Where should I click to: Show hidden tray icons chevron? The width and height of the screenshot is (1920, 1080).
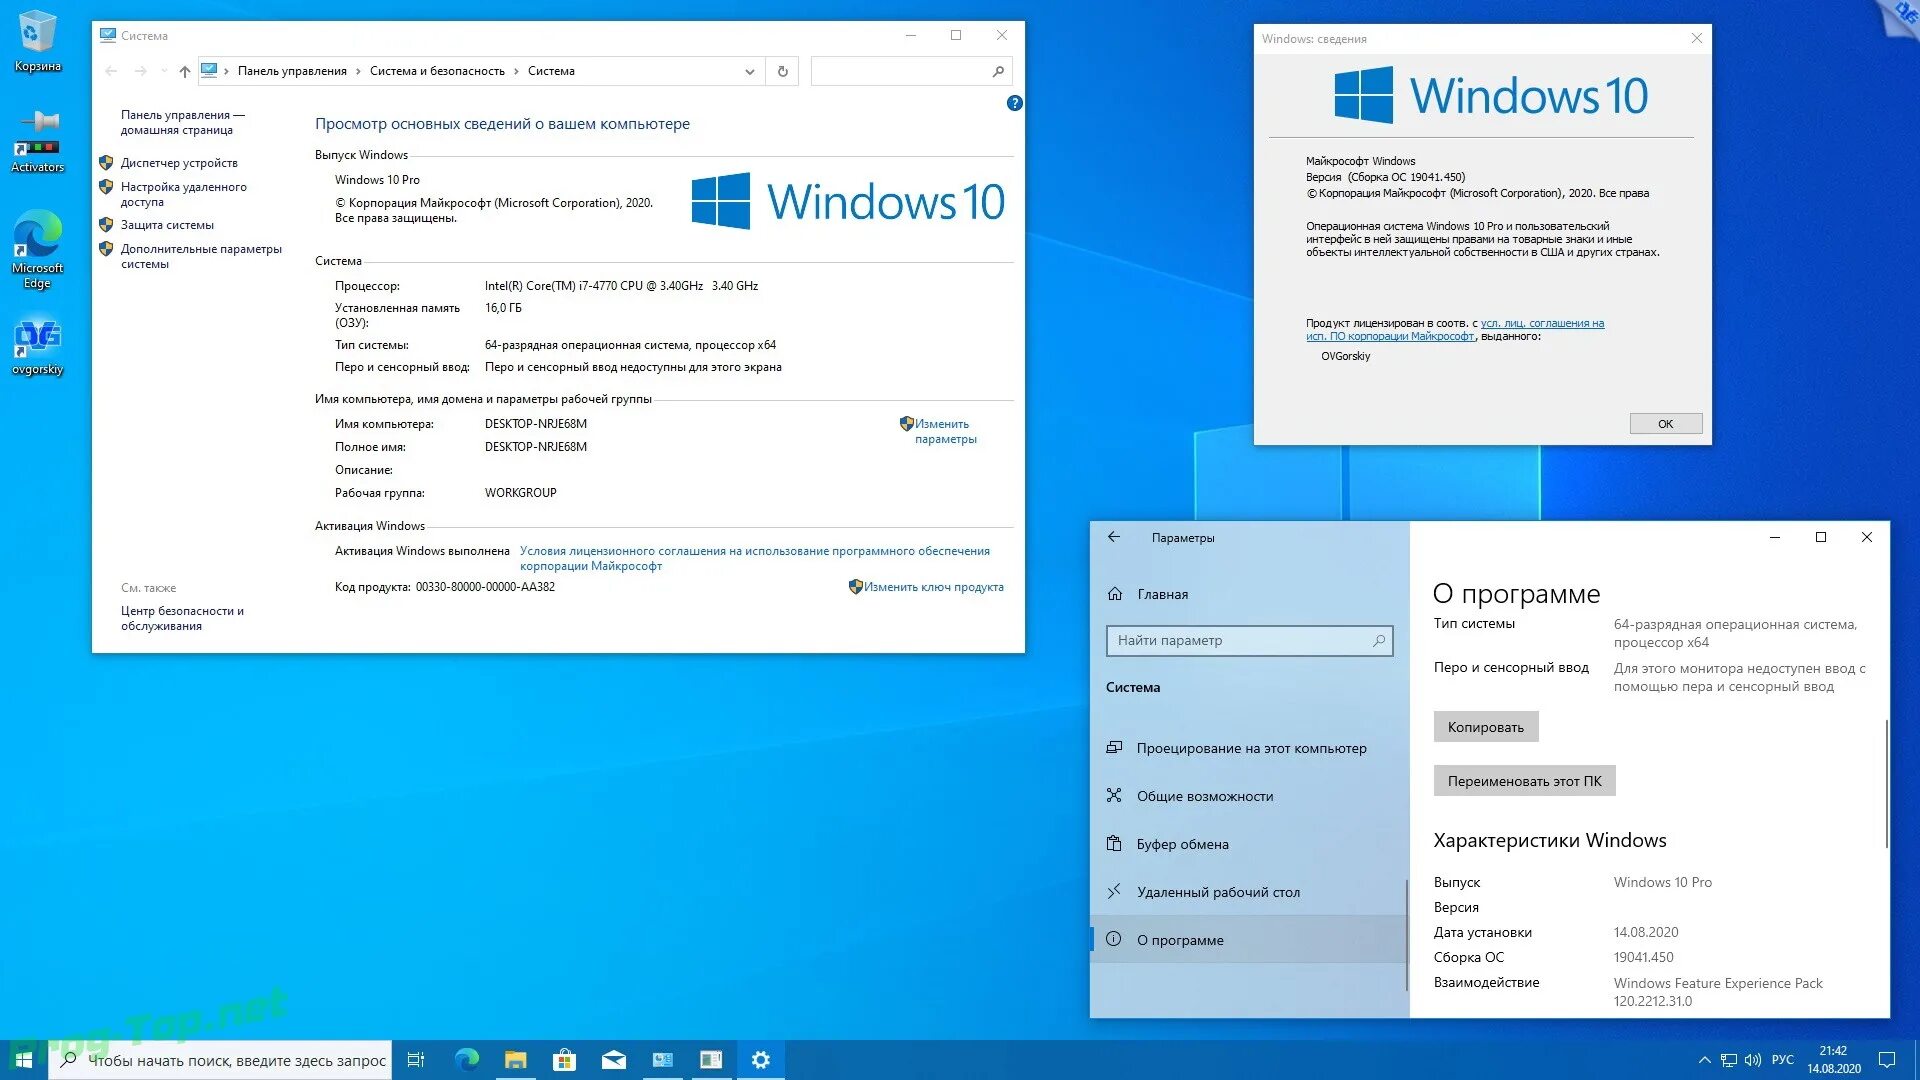(x=1704, y=1060)
